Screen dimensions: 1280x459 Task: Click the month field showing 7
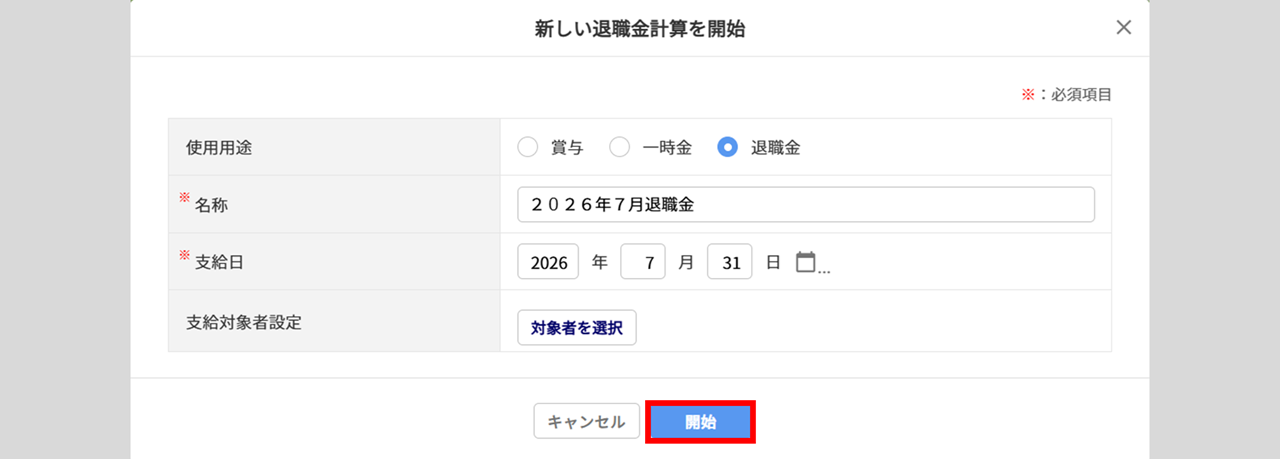coord(643,262)
